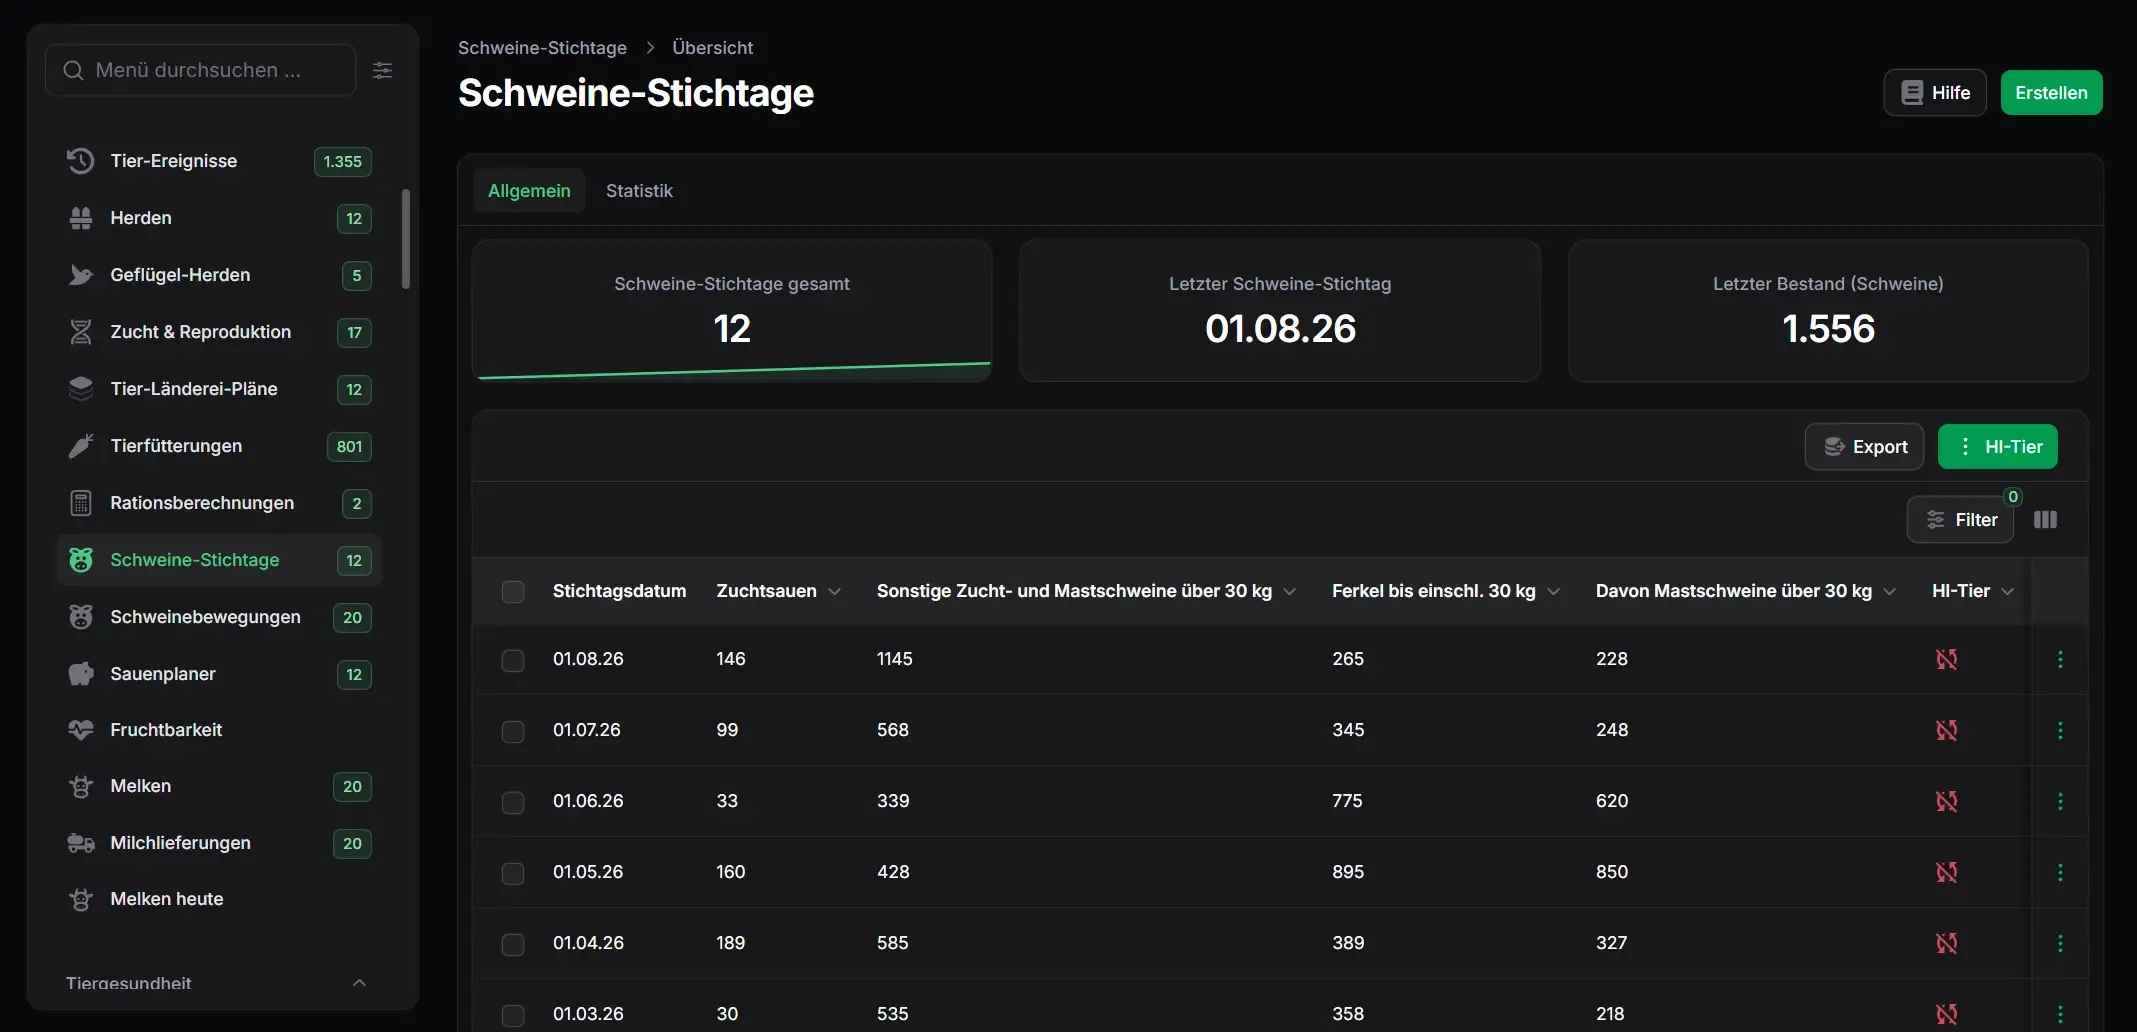Click the Übersicht breadcrumb text

[x=713, y=48]
